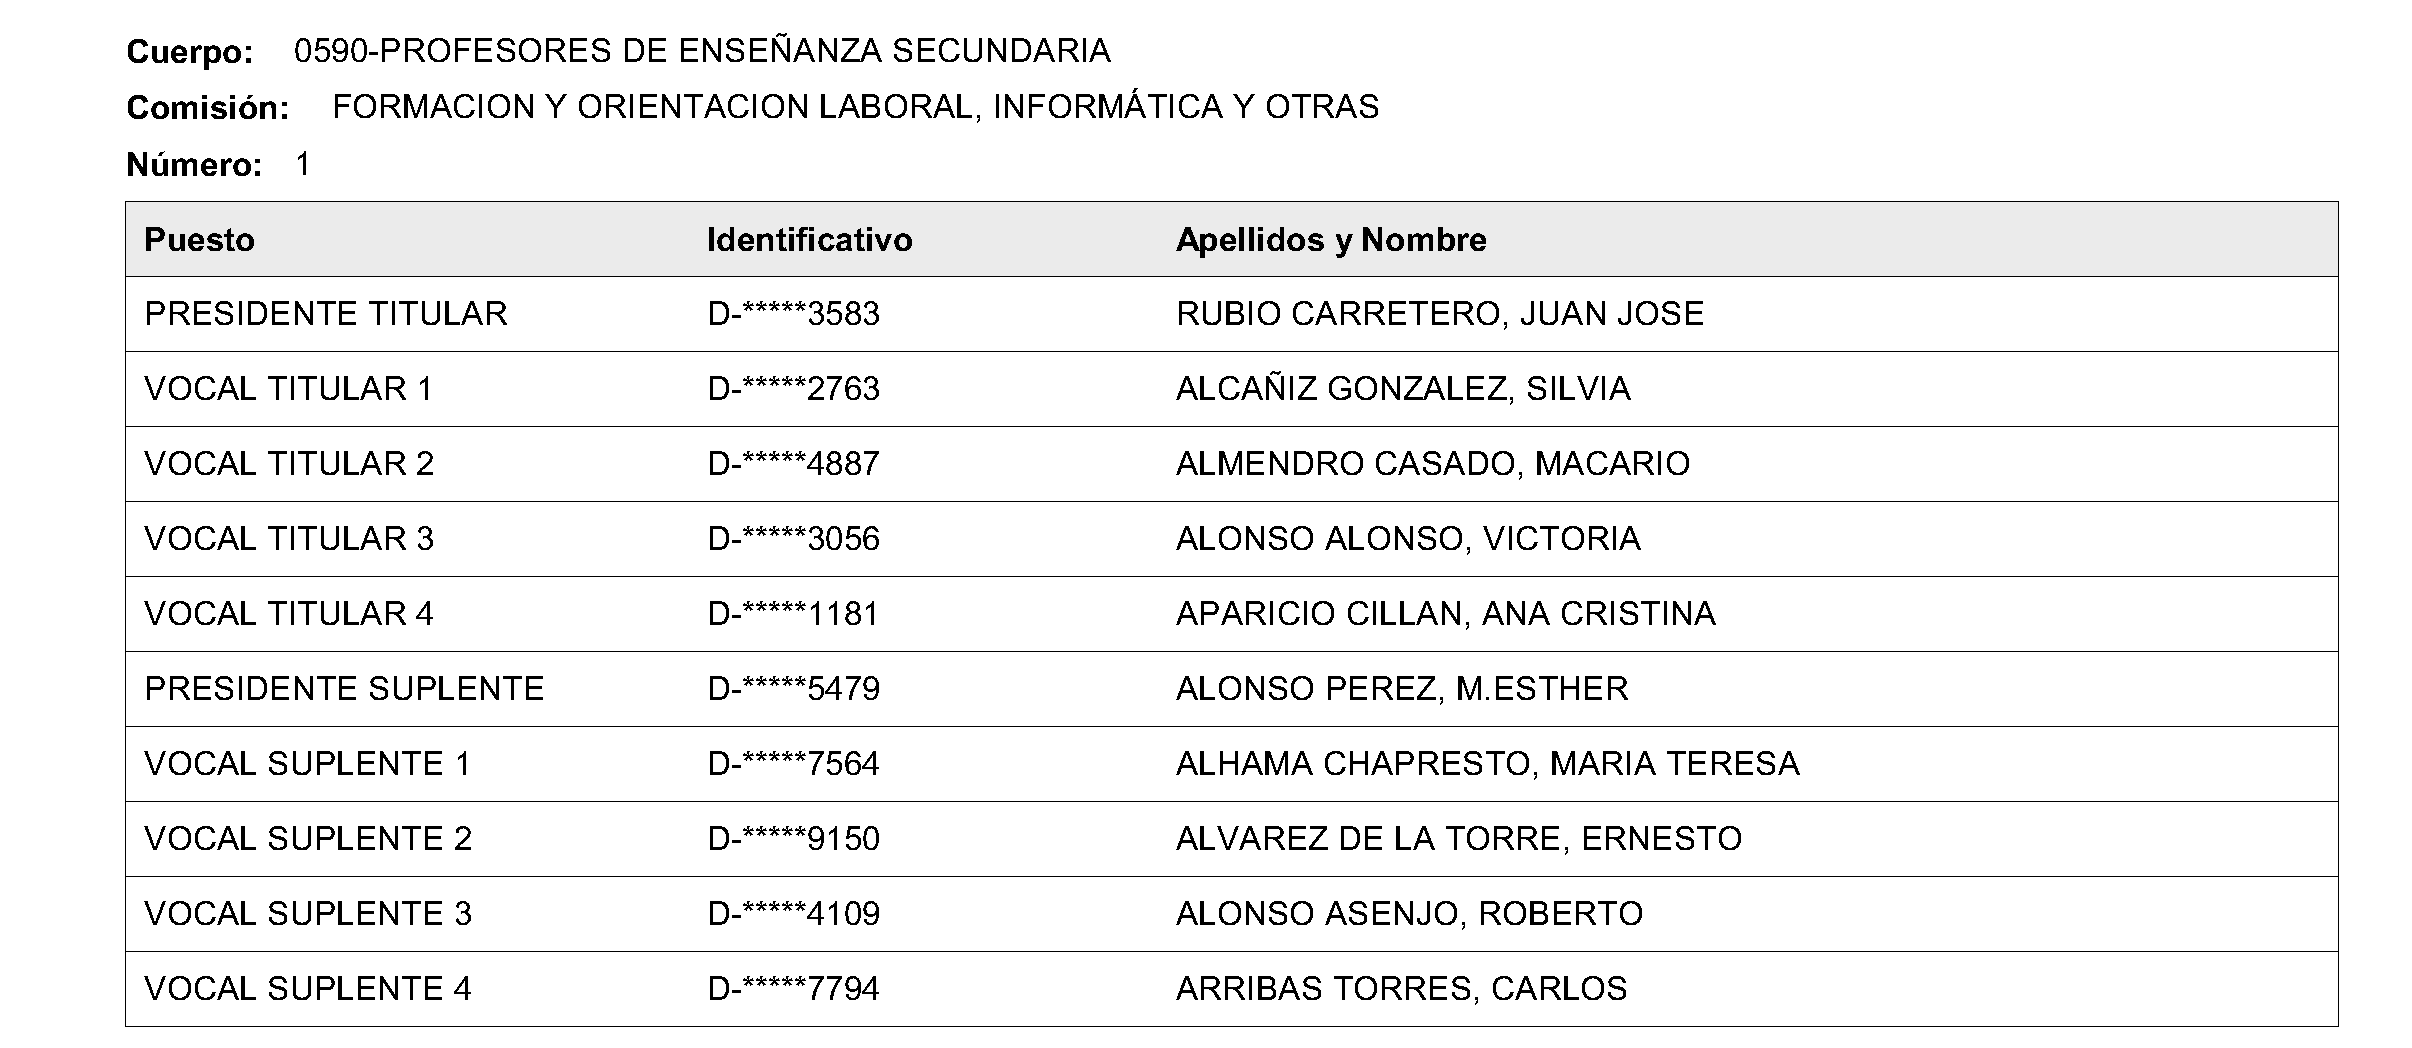Click the Identificativo column header

point(809,240)
